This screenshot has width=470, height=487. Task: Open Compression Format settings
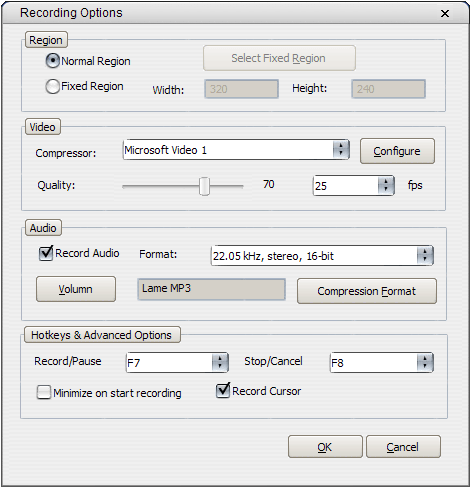(x=367, y=291)
